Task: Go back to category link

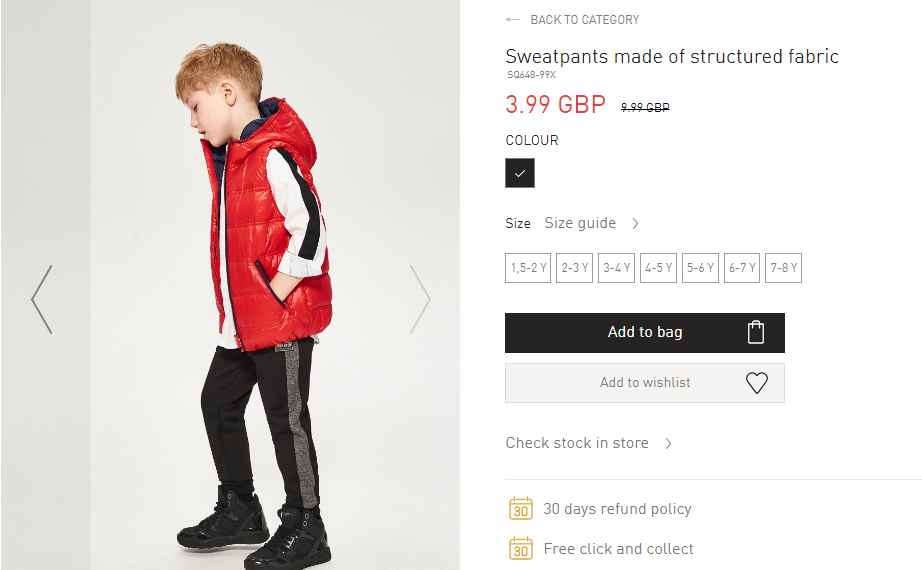Action: (x=584, y=20)
